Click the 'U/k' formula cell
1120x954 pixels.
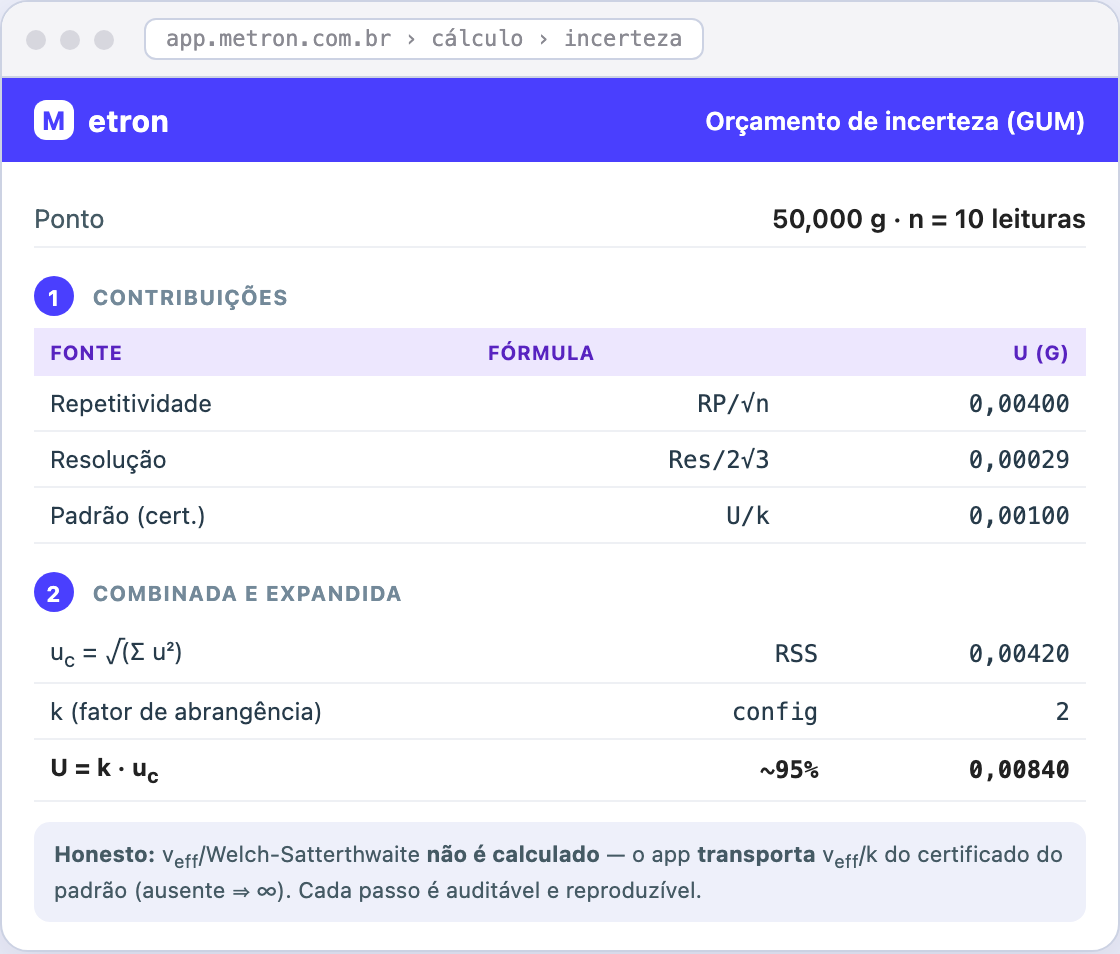tap(748, 516)
